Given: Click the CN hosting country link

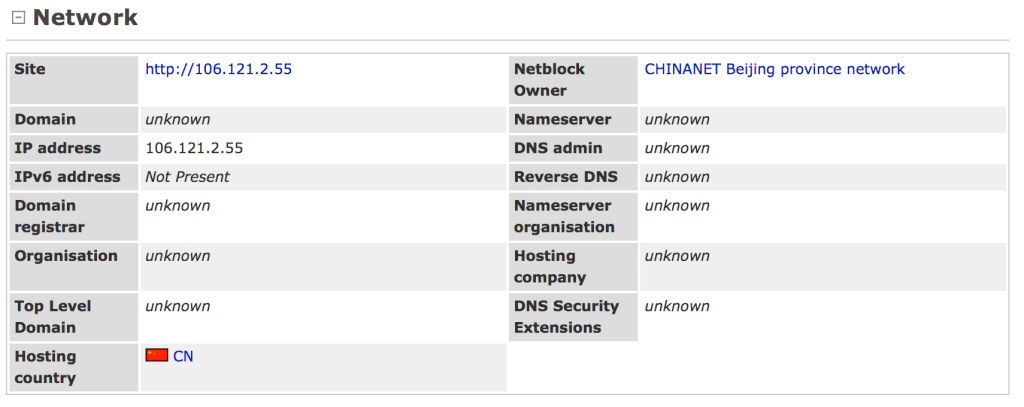Looking at the screenshot, I should pyautogui.click(x=183, y=356).
